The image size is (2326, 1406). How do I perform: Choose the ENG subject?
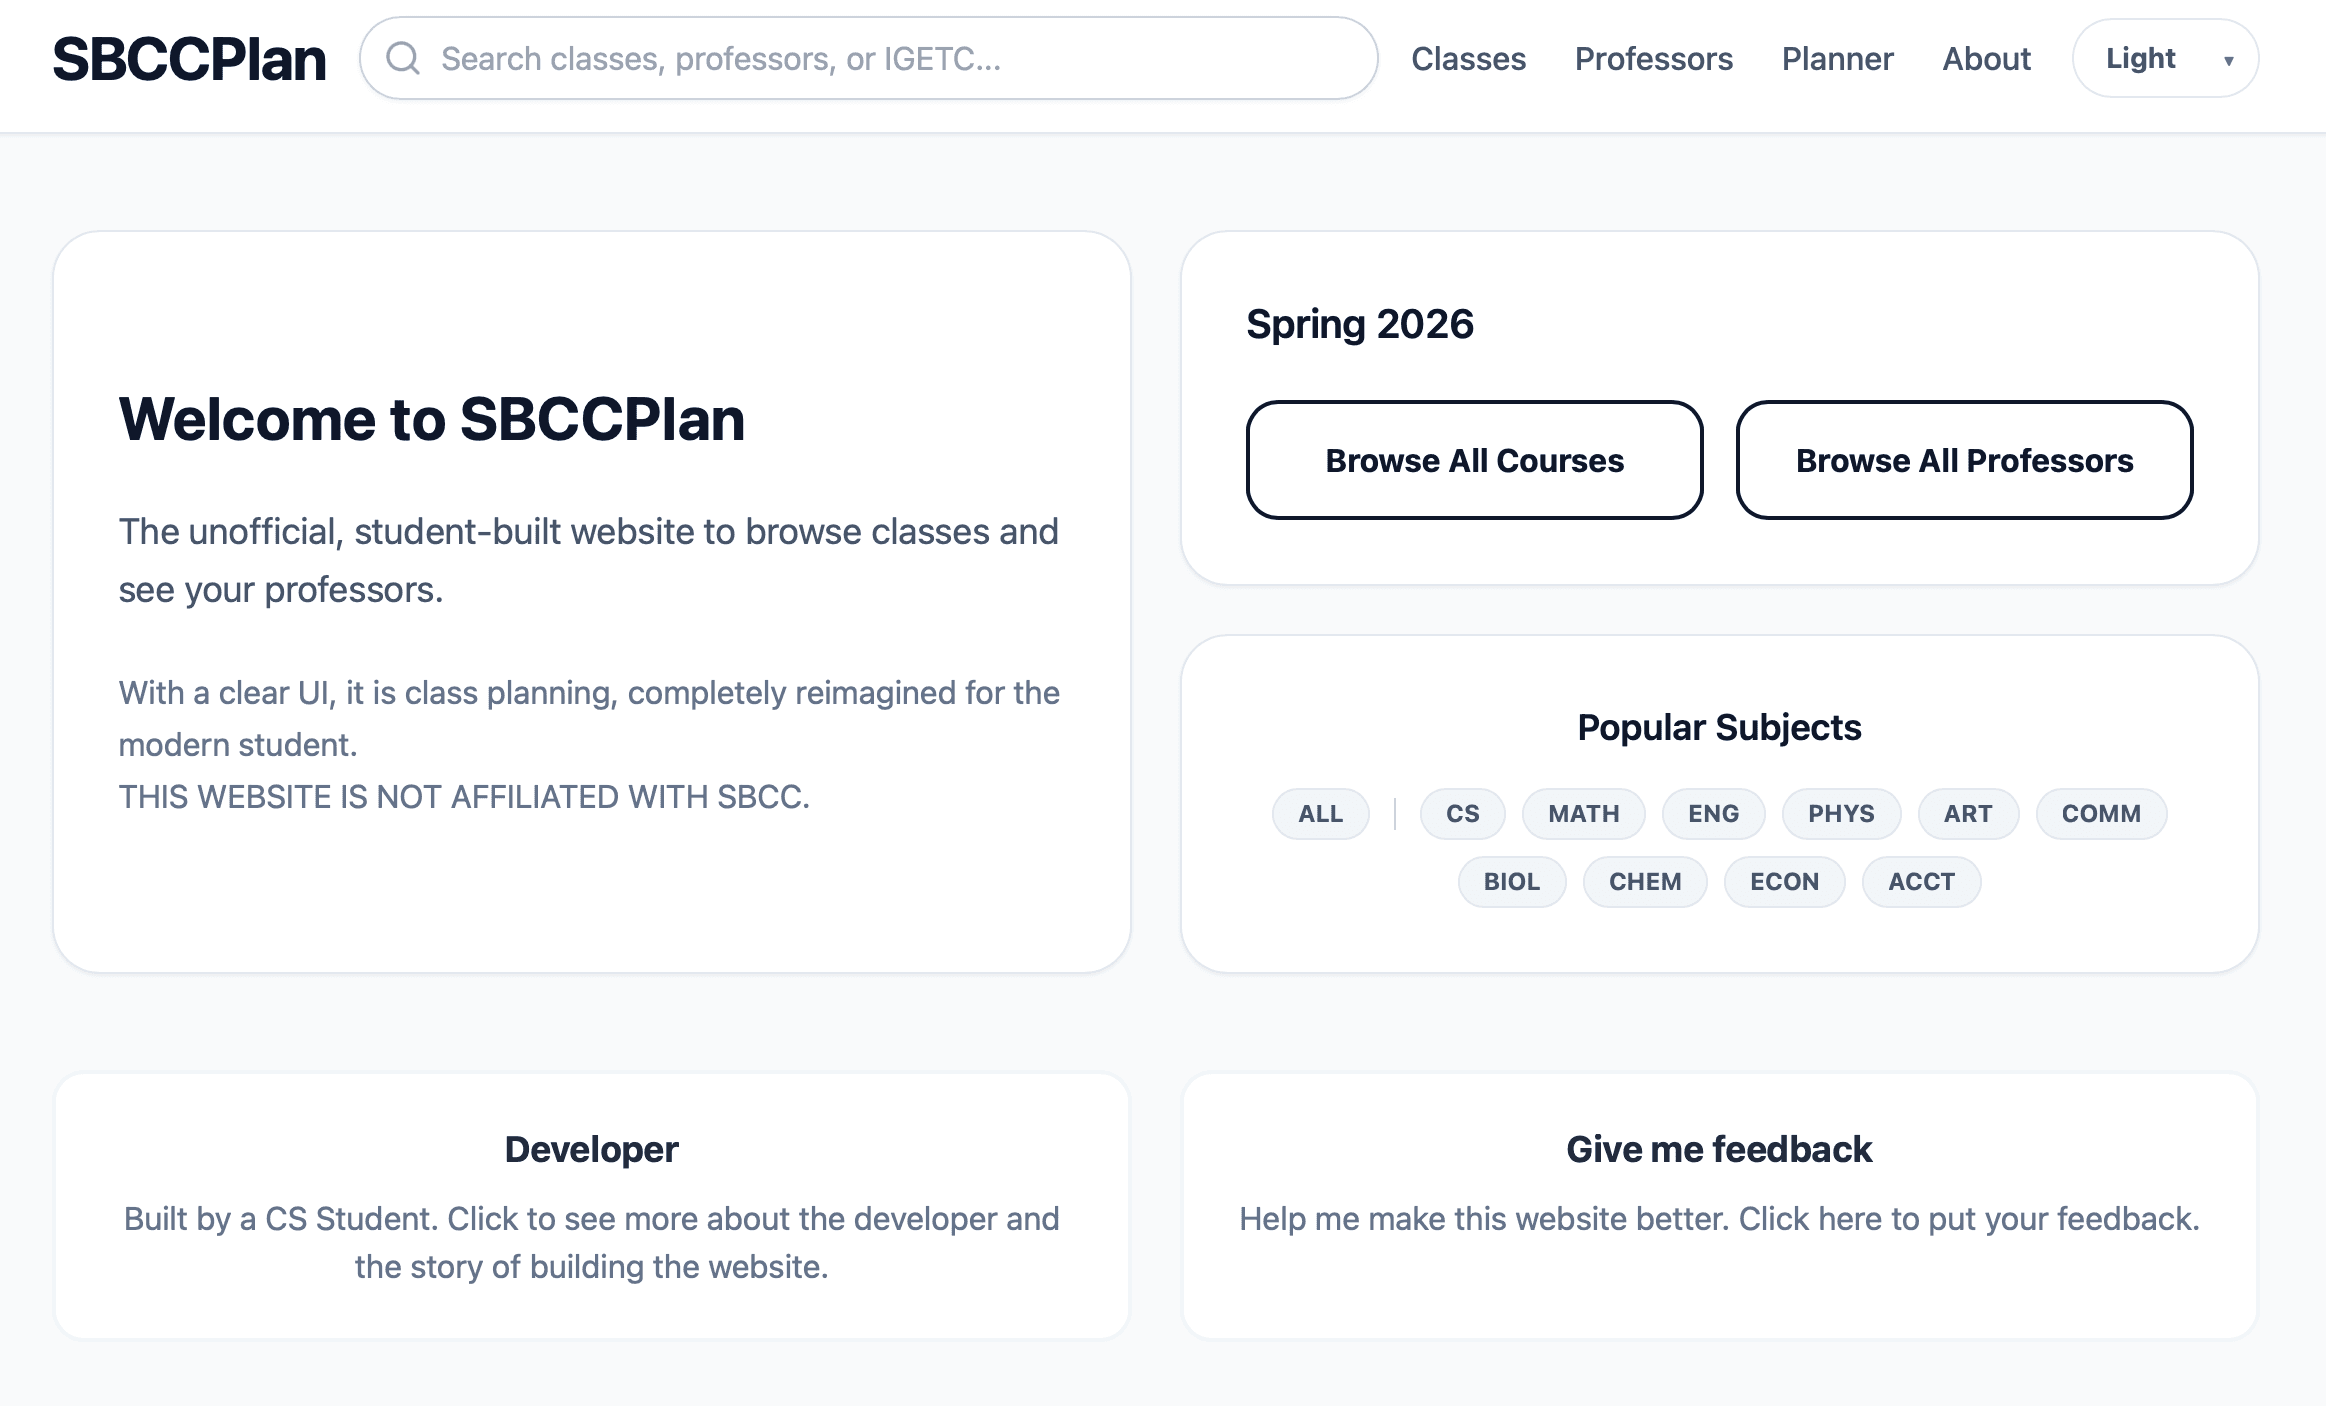(1713, 813)
